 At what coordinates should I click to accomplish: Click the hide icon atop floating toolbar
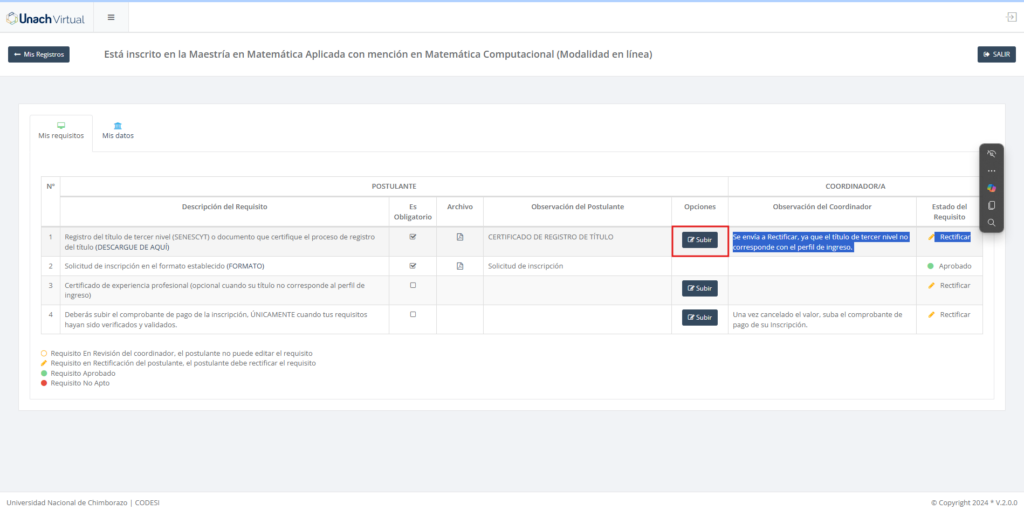click(x=991, y=154)
